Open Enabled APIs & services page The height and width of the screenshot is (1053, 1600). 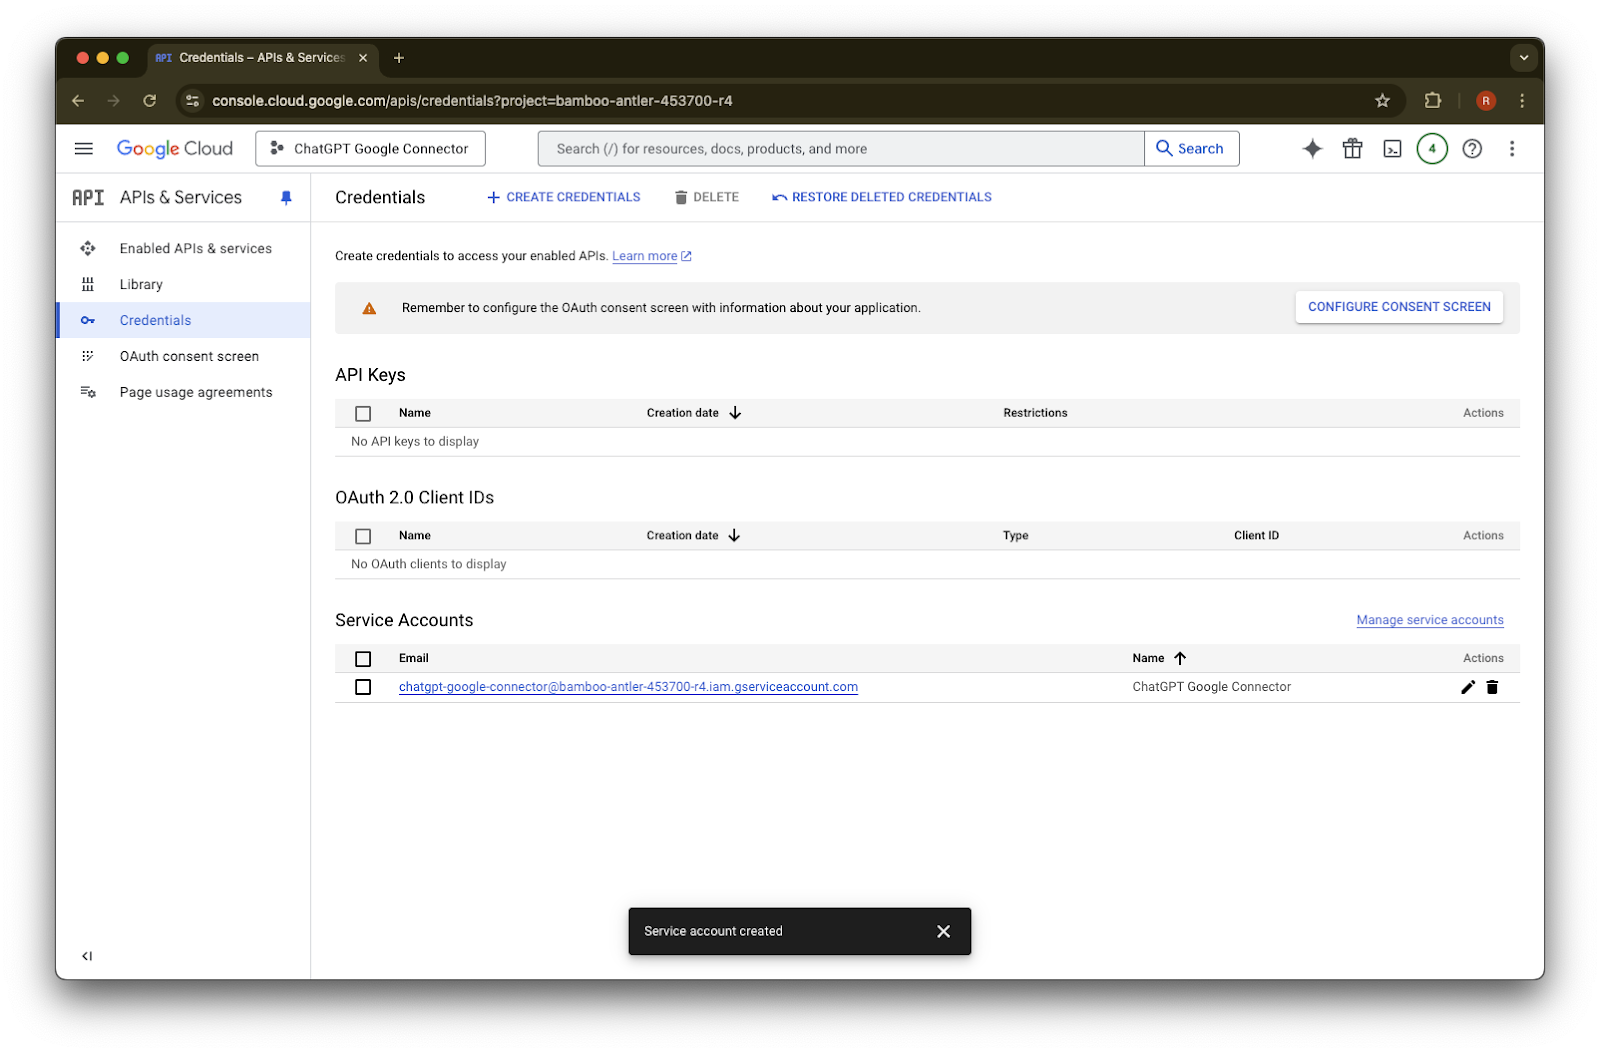tap(184, 249)
